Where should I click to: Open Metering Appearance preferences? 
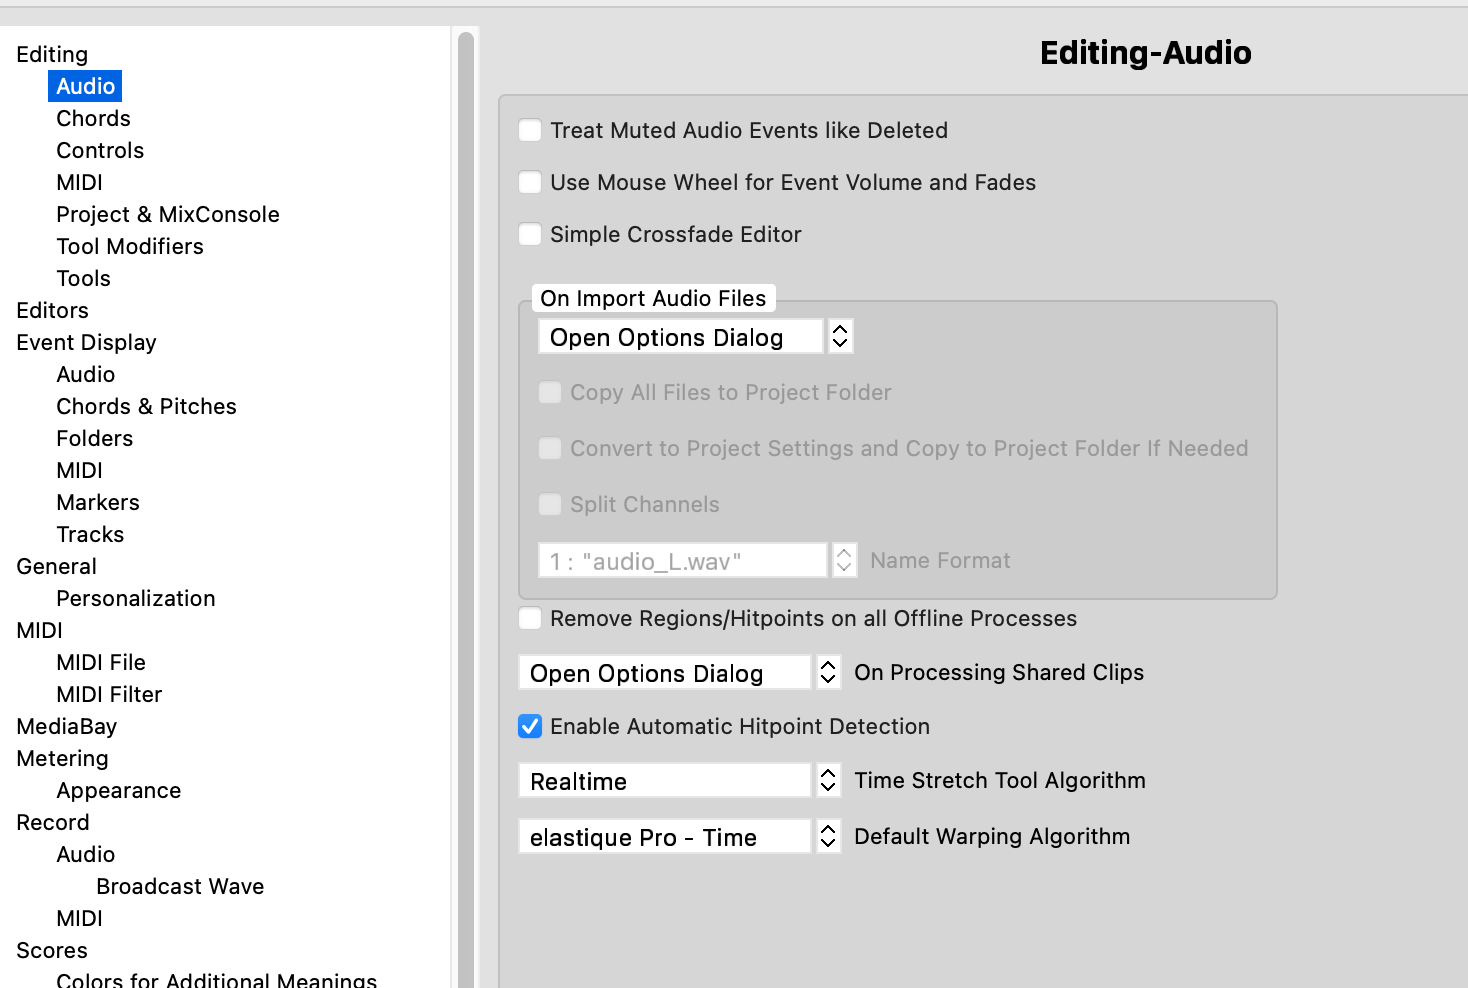click(x=118, y=791)
